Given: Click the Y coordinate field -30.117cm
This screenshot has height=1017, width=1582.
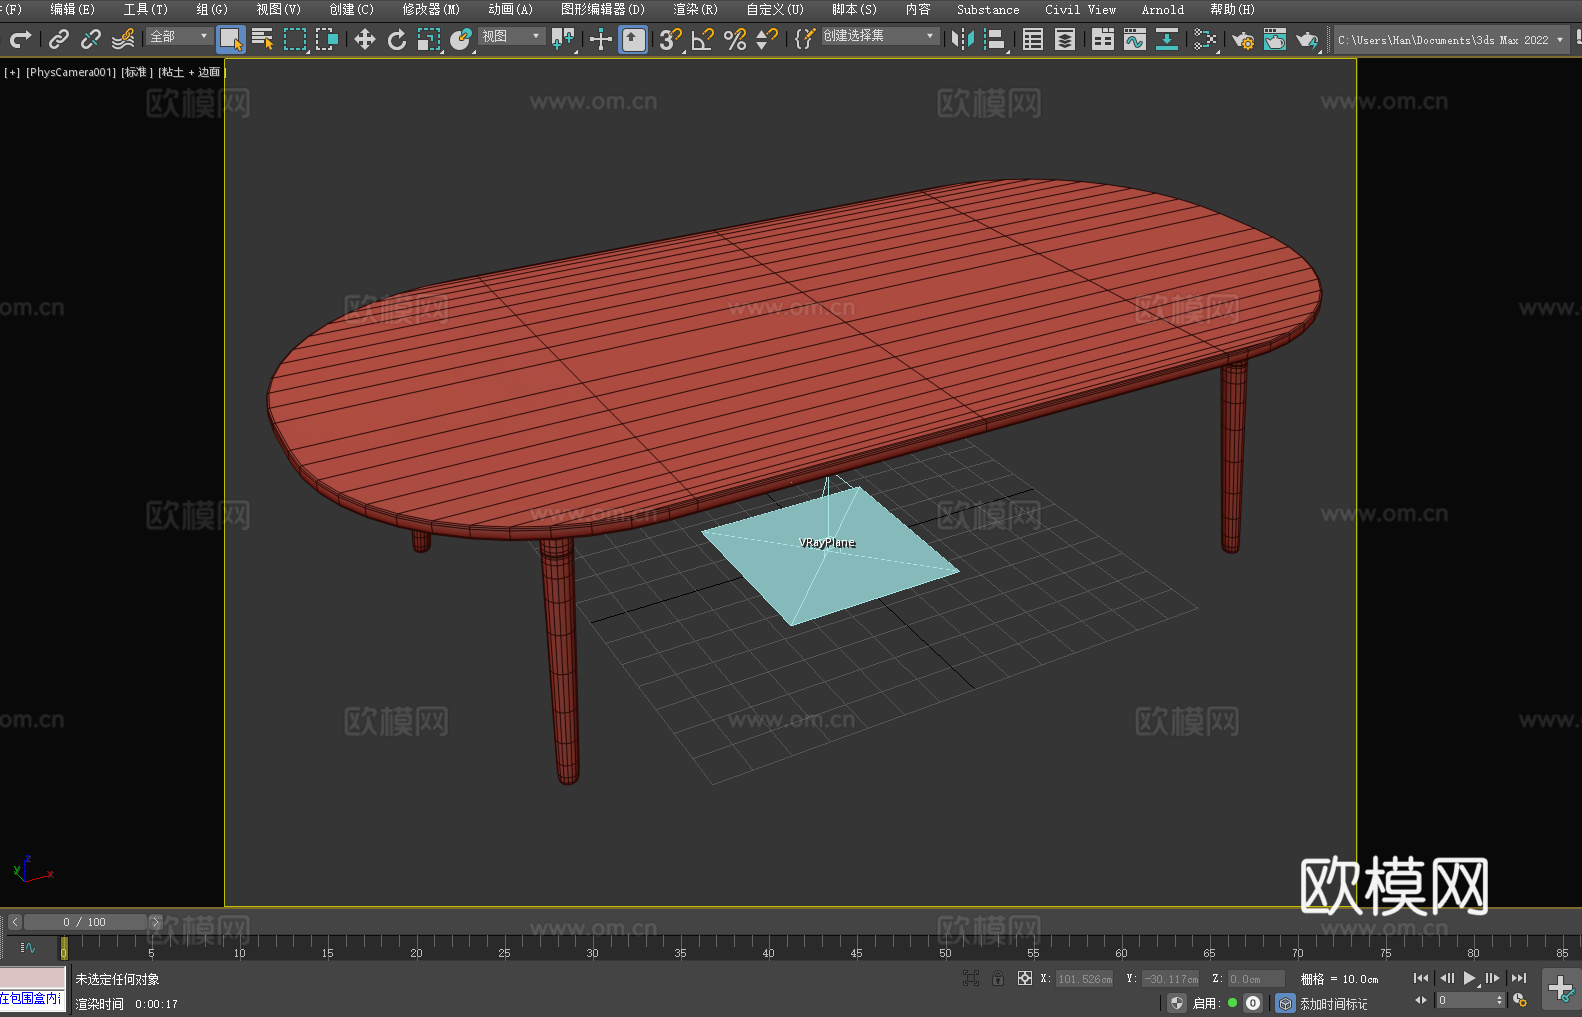Looking at the screenshot, I should (x=1172, y=979).
